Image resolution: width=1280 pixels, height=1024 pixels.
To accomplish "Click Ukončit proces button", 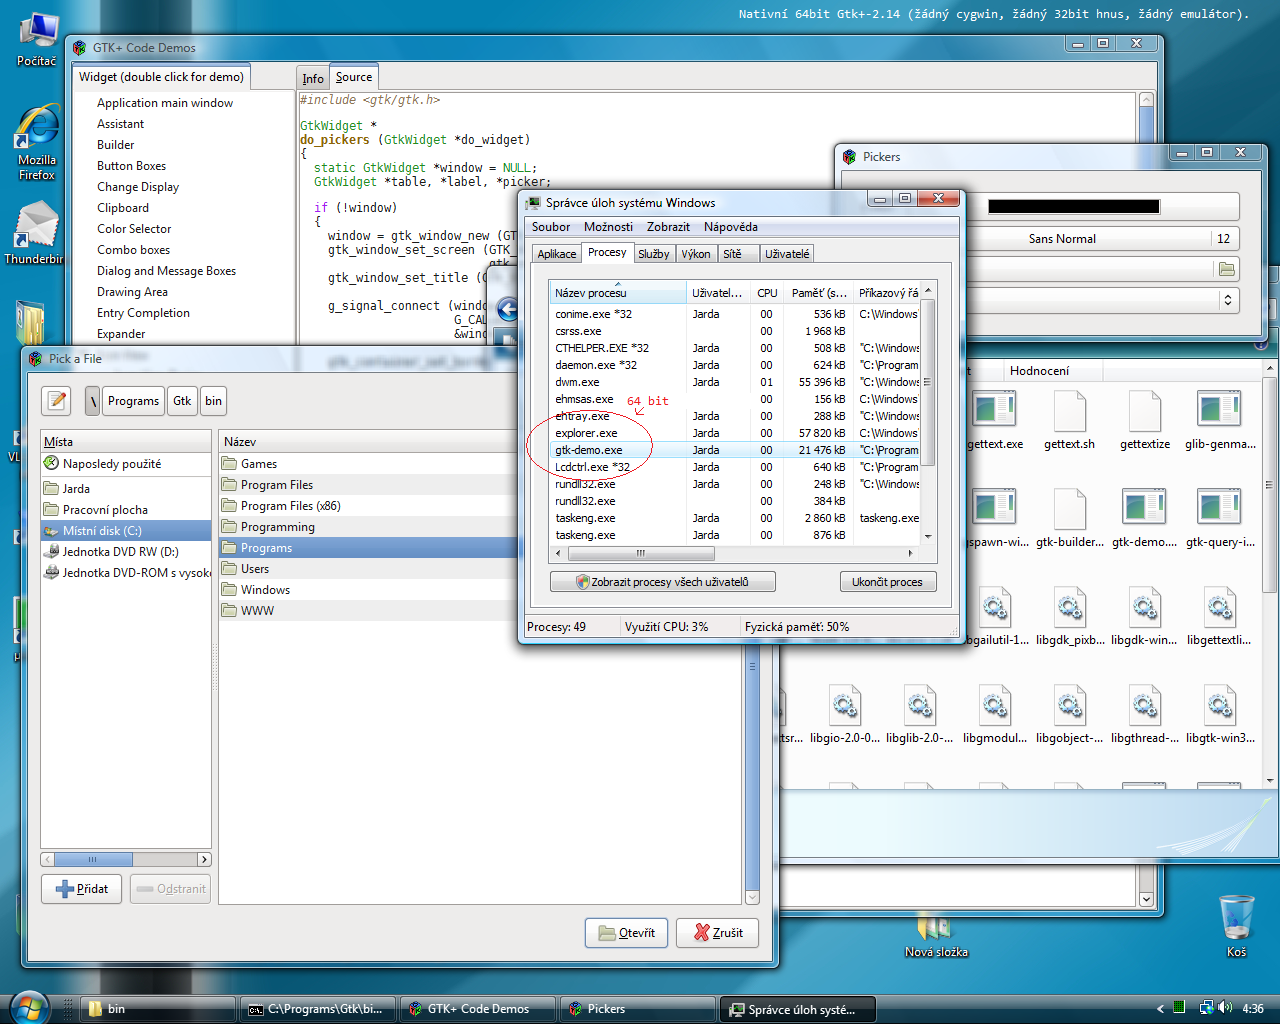I will [x=887, y=582].
